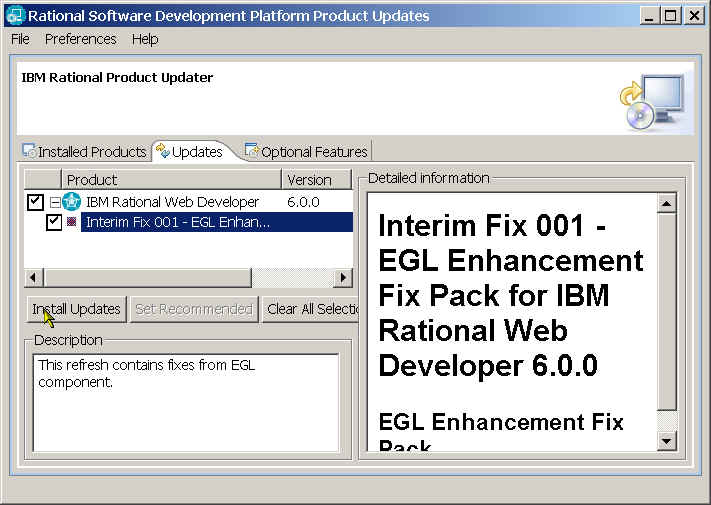
Task: Click the Optional Features tab icon
Action: pyautogui.click(x=251, y=150)
